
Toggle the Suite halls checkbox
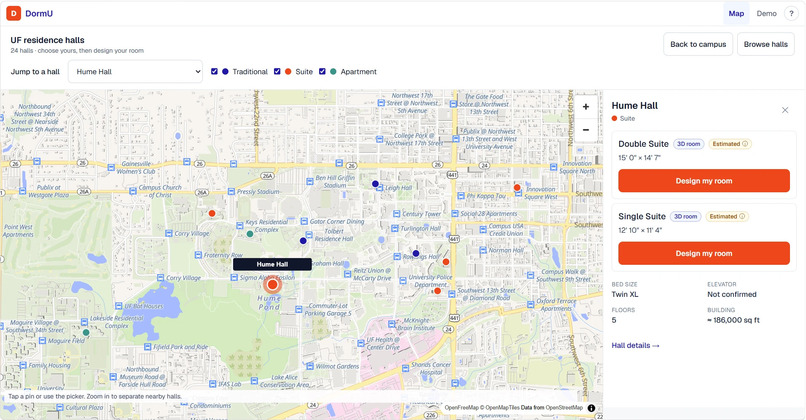277,71
